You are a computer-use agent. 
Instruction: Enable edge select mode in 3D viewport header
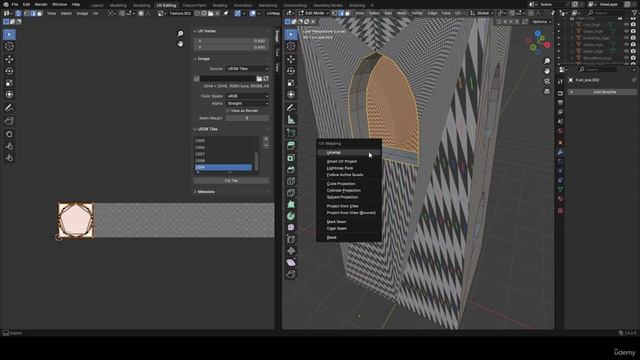click(341, 13)
